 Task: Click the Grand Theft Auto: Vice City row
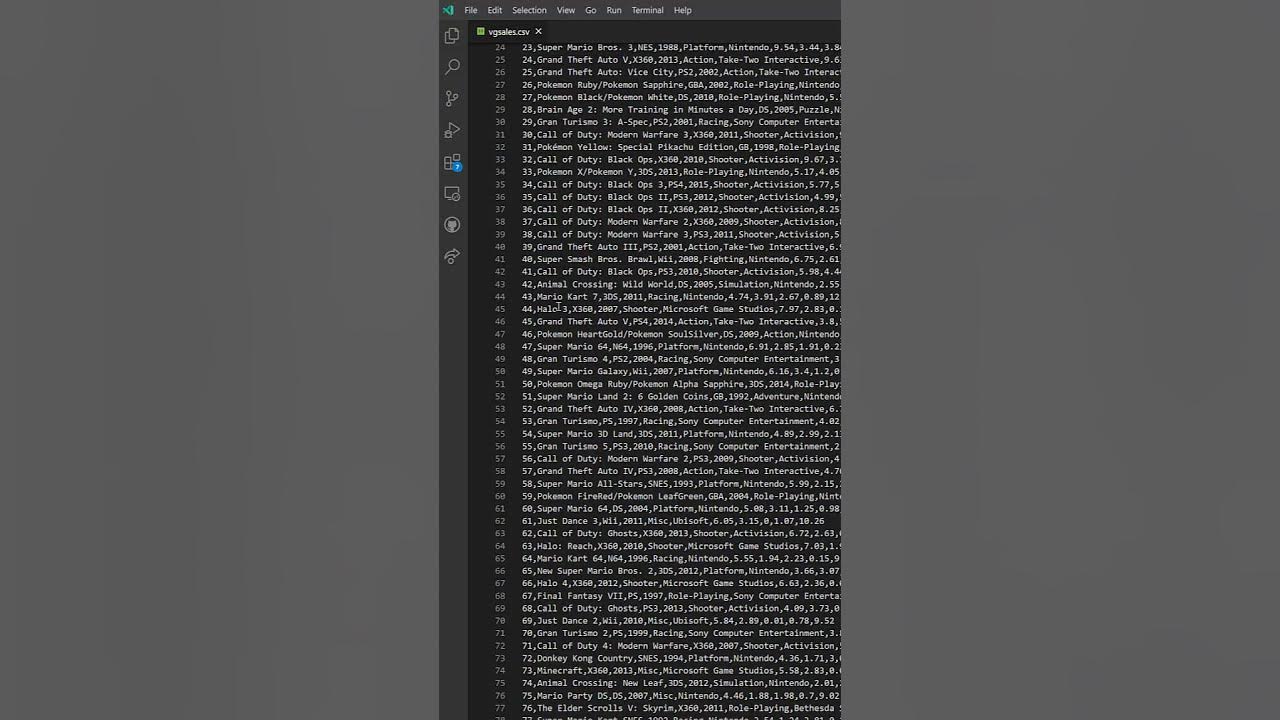[x=681, y=72]
